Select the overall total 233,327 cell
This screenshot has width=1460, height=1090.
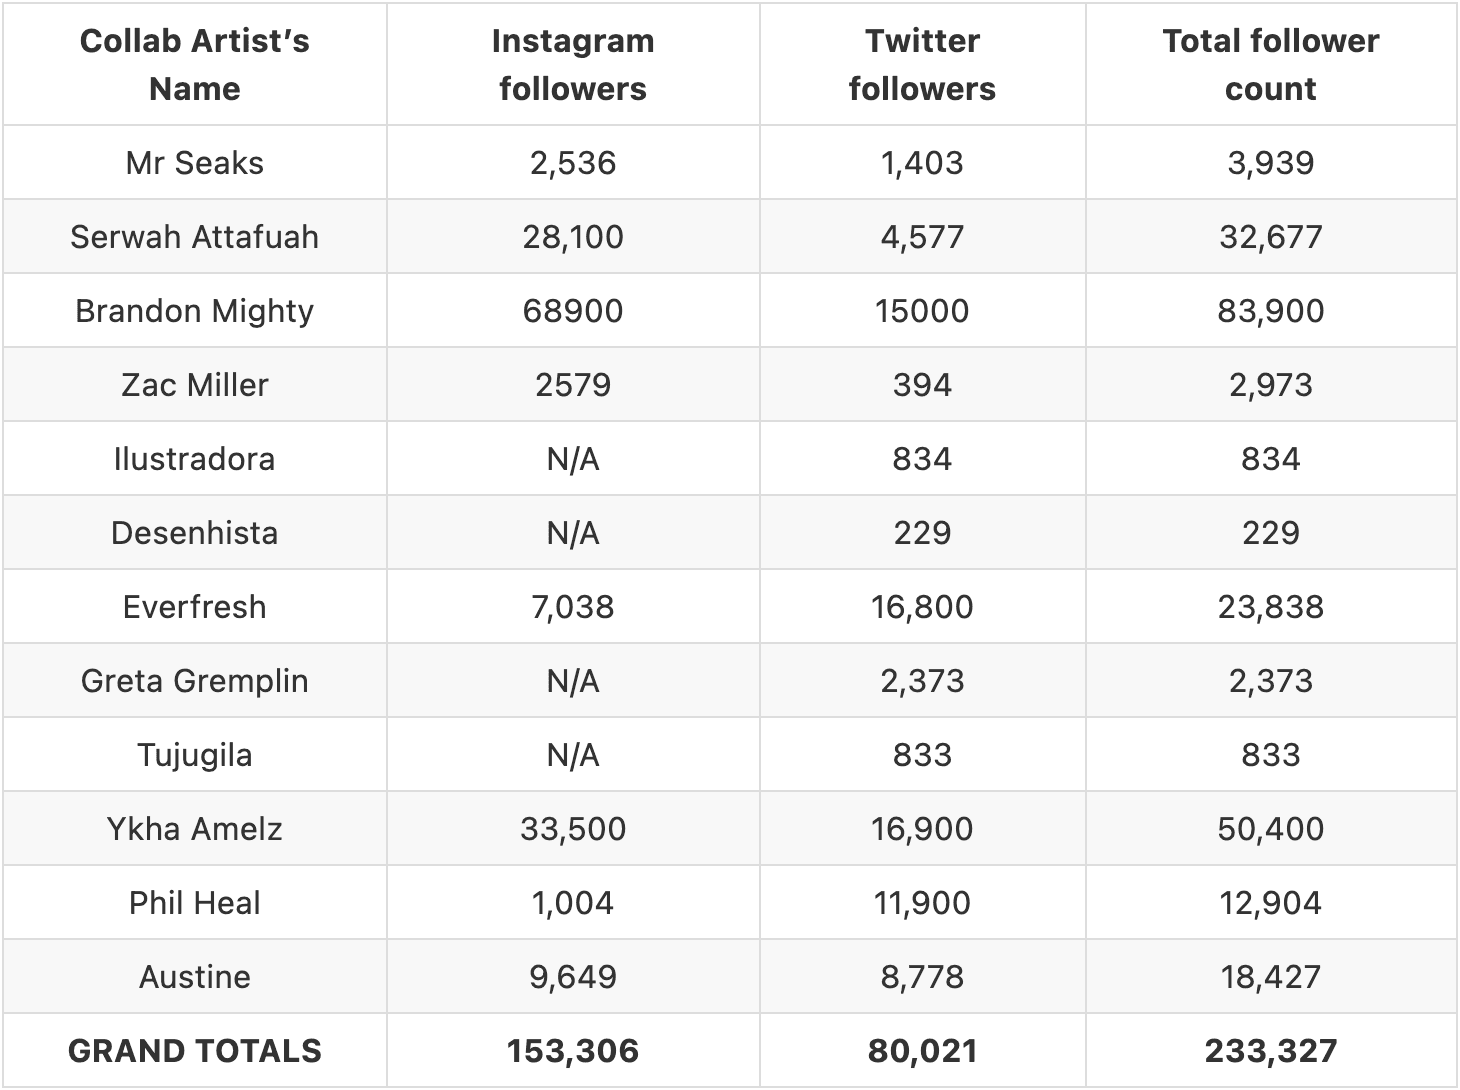pos(1270,1051)
